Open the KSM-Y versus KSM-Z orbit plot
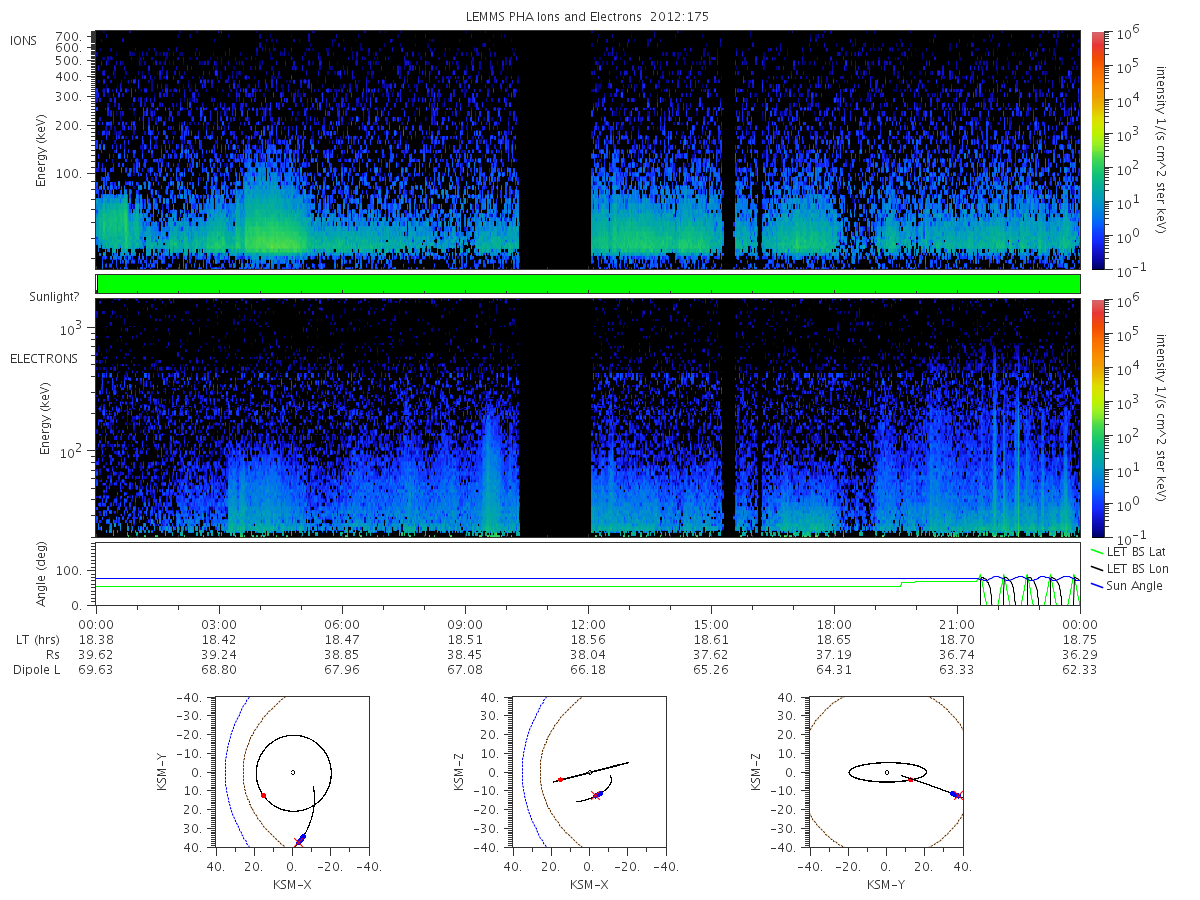This screenshot has height=900, width=1200. point(886,772)
